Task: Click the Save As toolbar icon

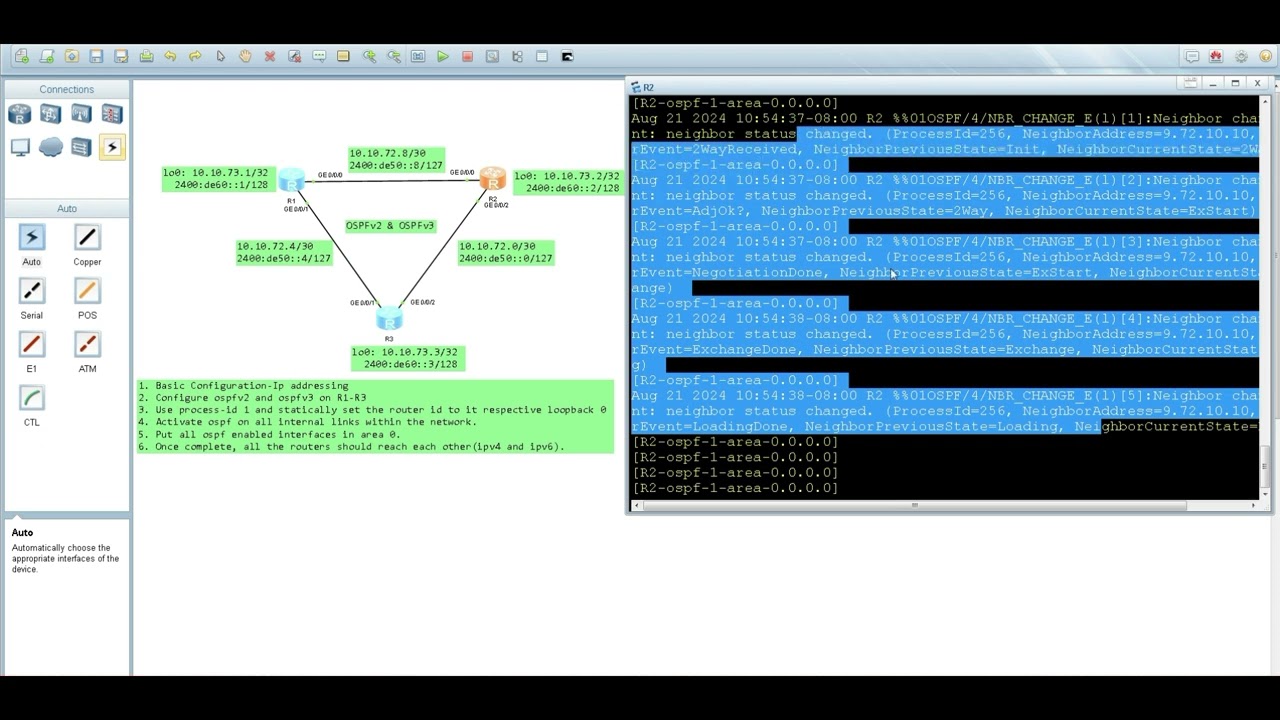Action: coord(121,57)
